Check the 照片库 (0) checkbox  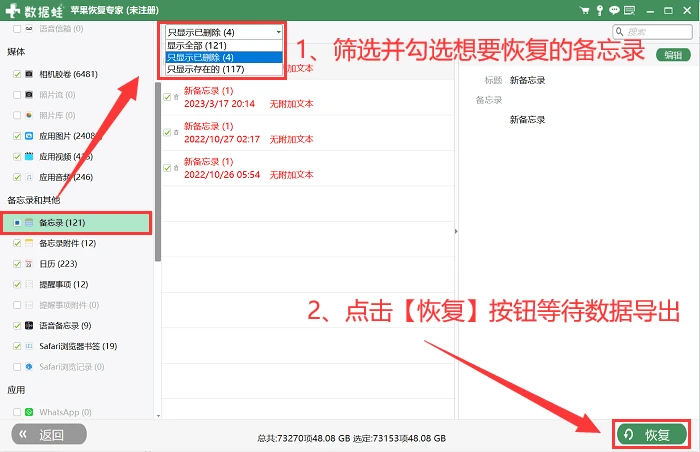(x=17, y=115)
